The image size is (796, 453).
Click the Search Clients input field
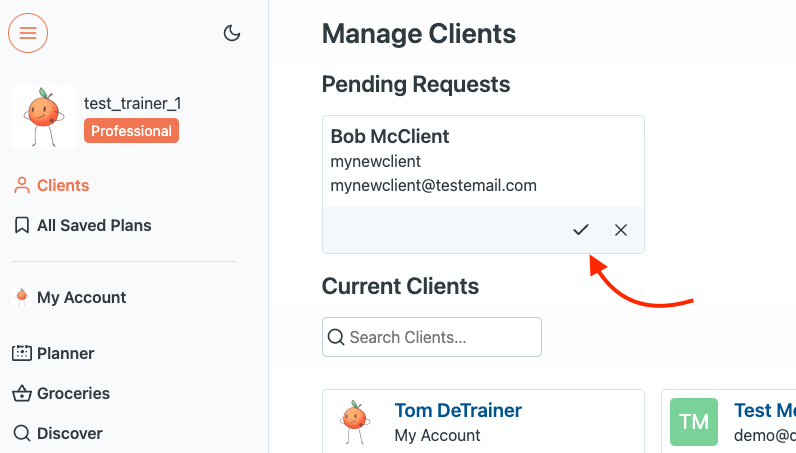click(x=432, y=337)
